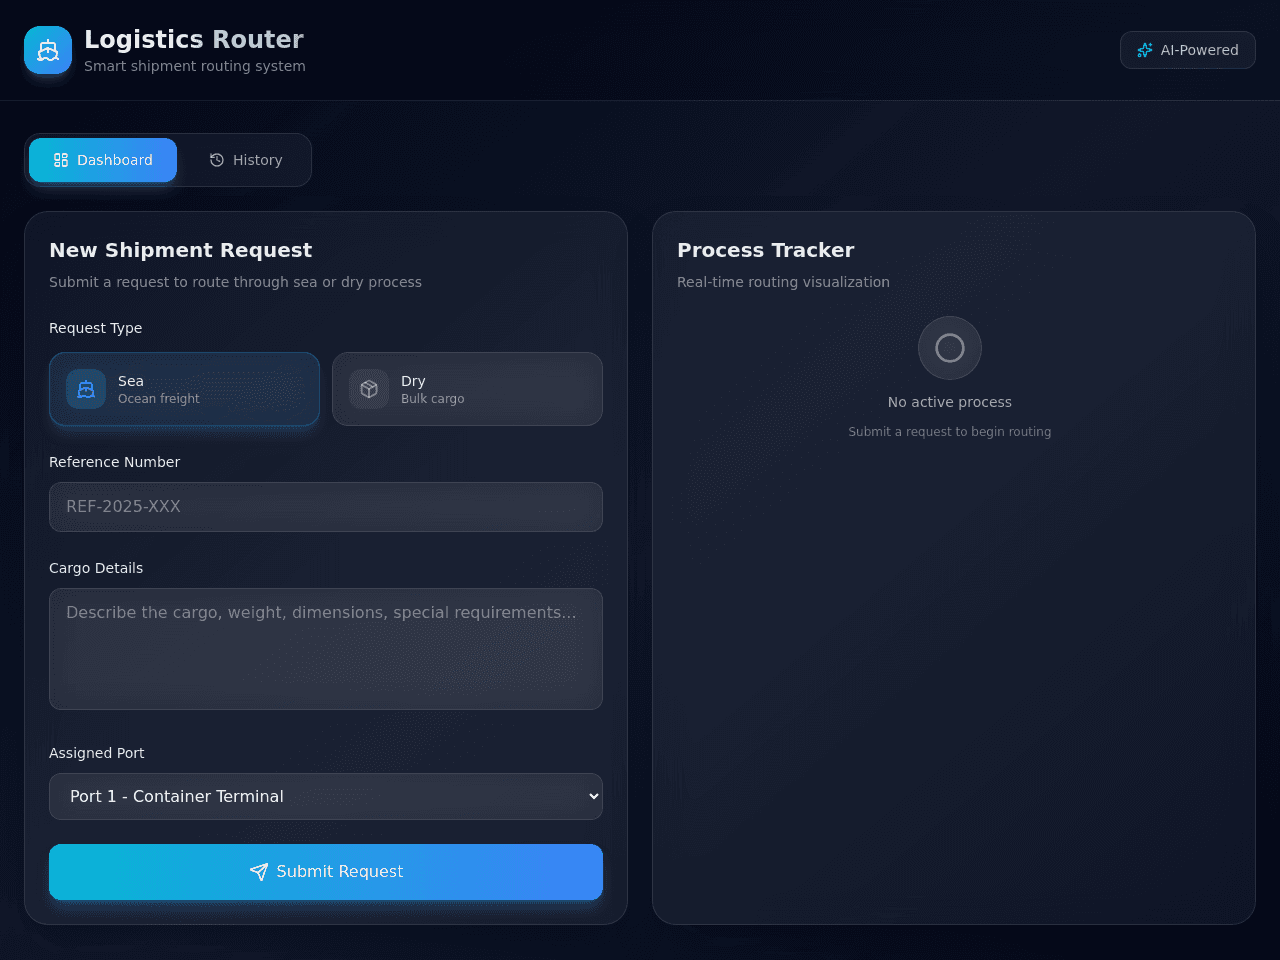Screen dimensions: 1280x960
Task: Click the 'Process Tracker' heading
Action: click(x=766, y=250)
